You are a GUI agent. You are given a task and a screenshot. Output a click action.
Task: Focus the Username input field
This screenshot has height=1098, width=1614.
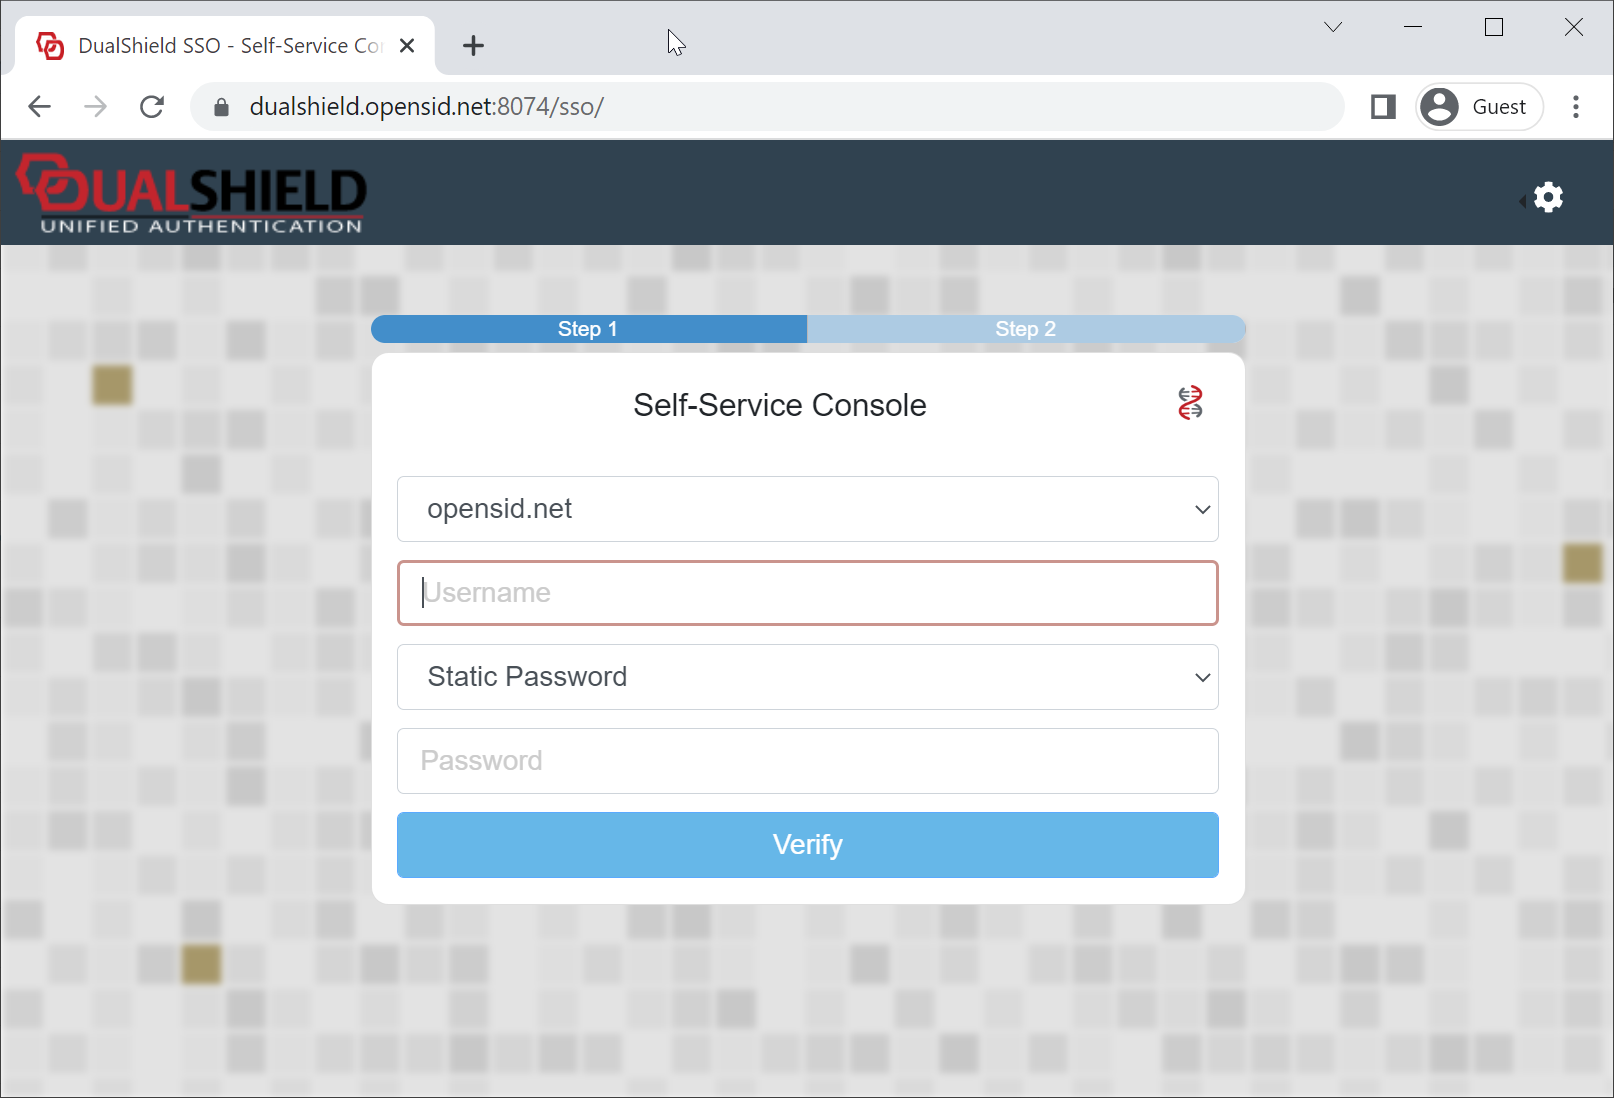click(x=807, y=593)
